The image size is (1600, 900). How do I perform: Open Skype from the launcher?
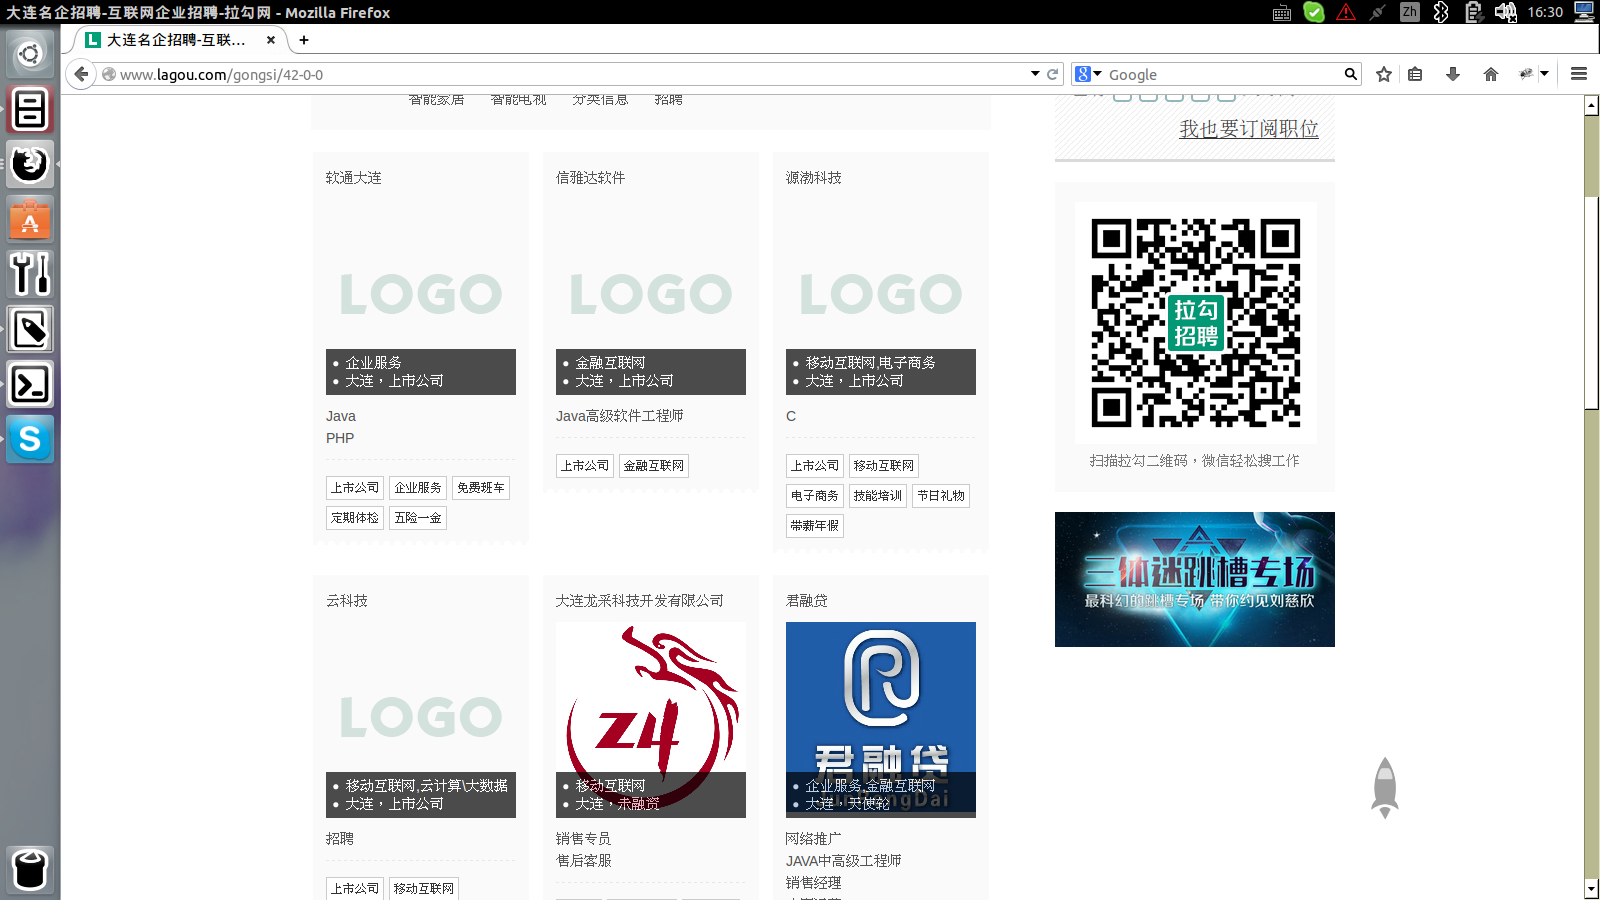pyautogui.click(x=30, y=439)
